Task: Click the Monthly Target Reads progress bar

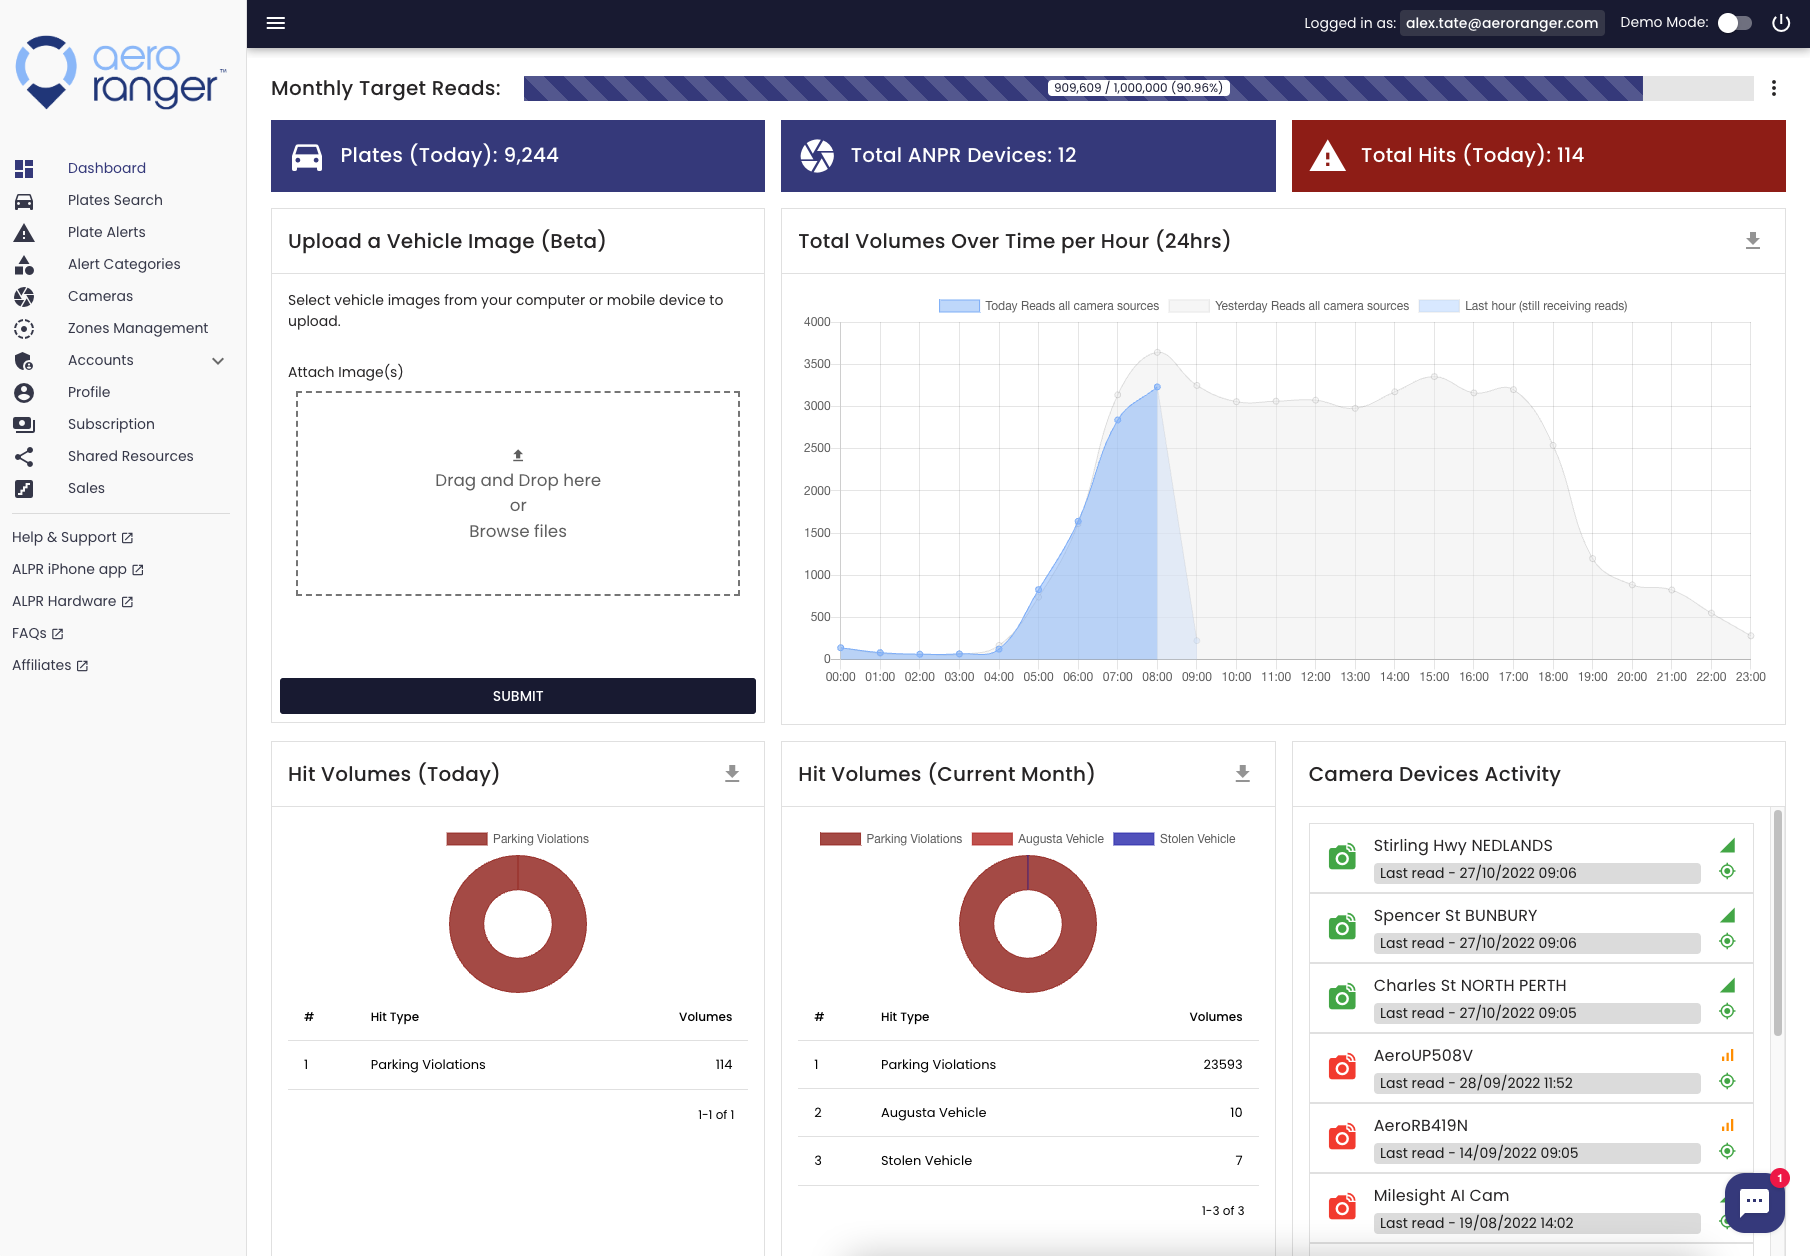Action: (x=1138, y=88)
